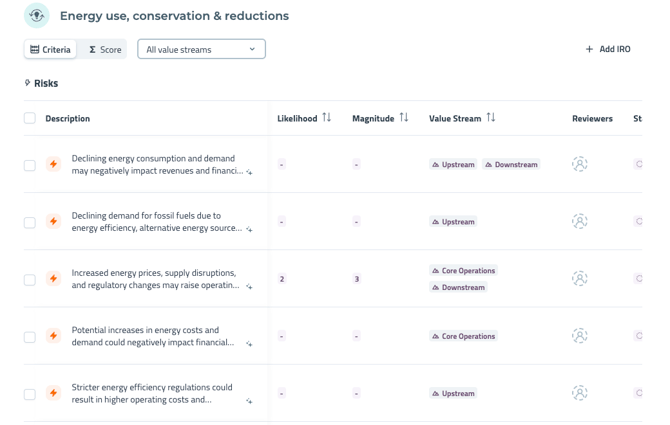Open the All value streams dropdown

click(201, 49)
